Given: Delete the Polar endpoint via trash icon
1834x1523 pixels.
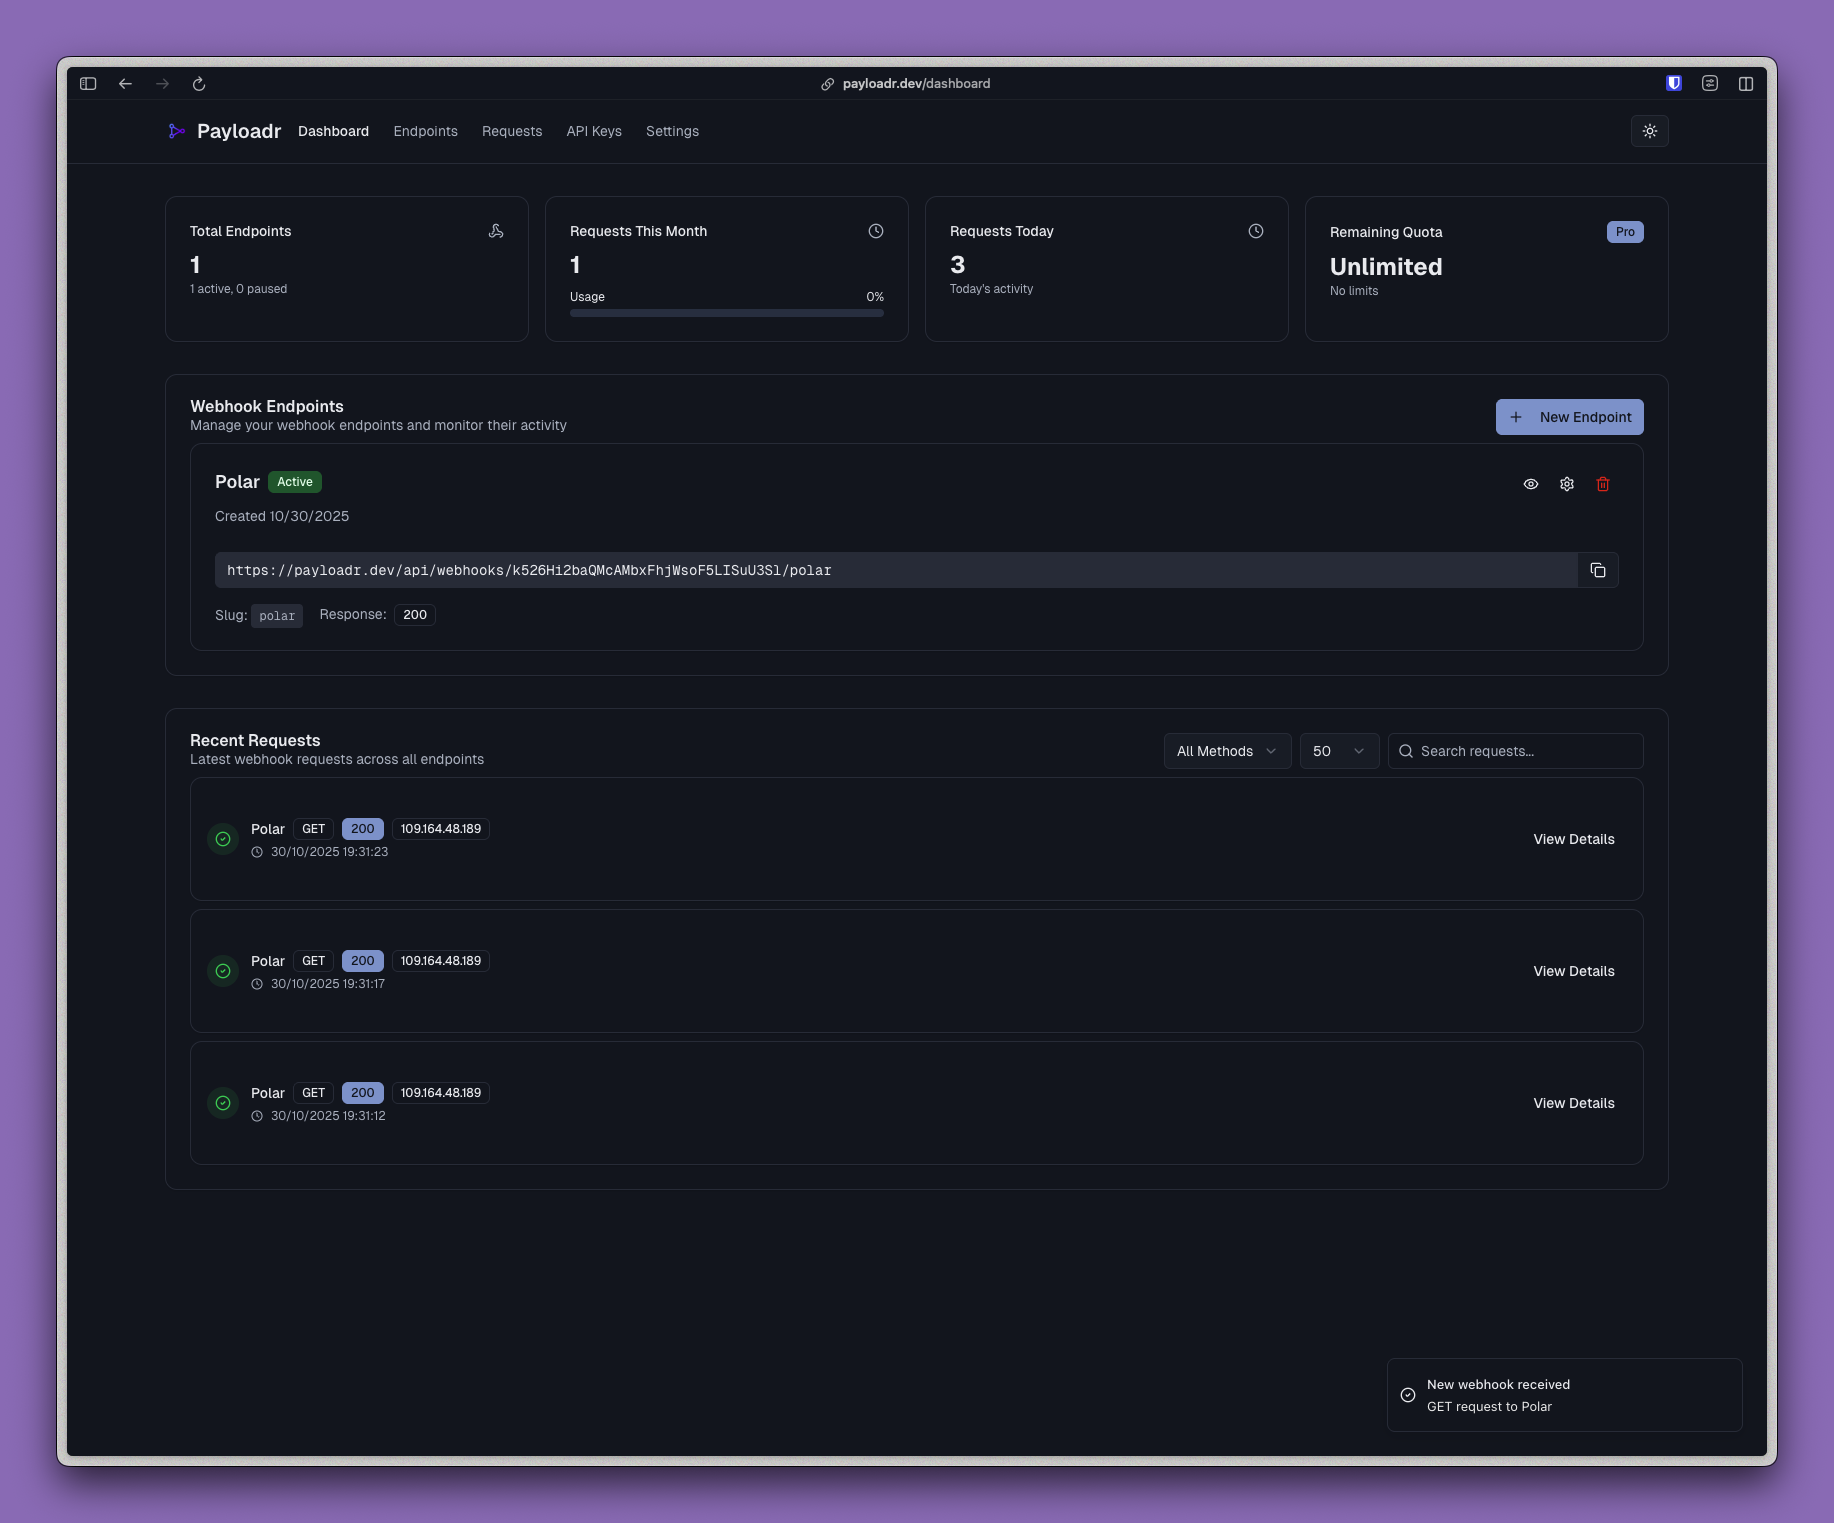Looking at the screenshot, I should click(1603, 483).
